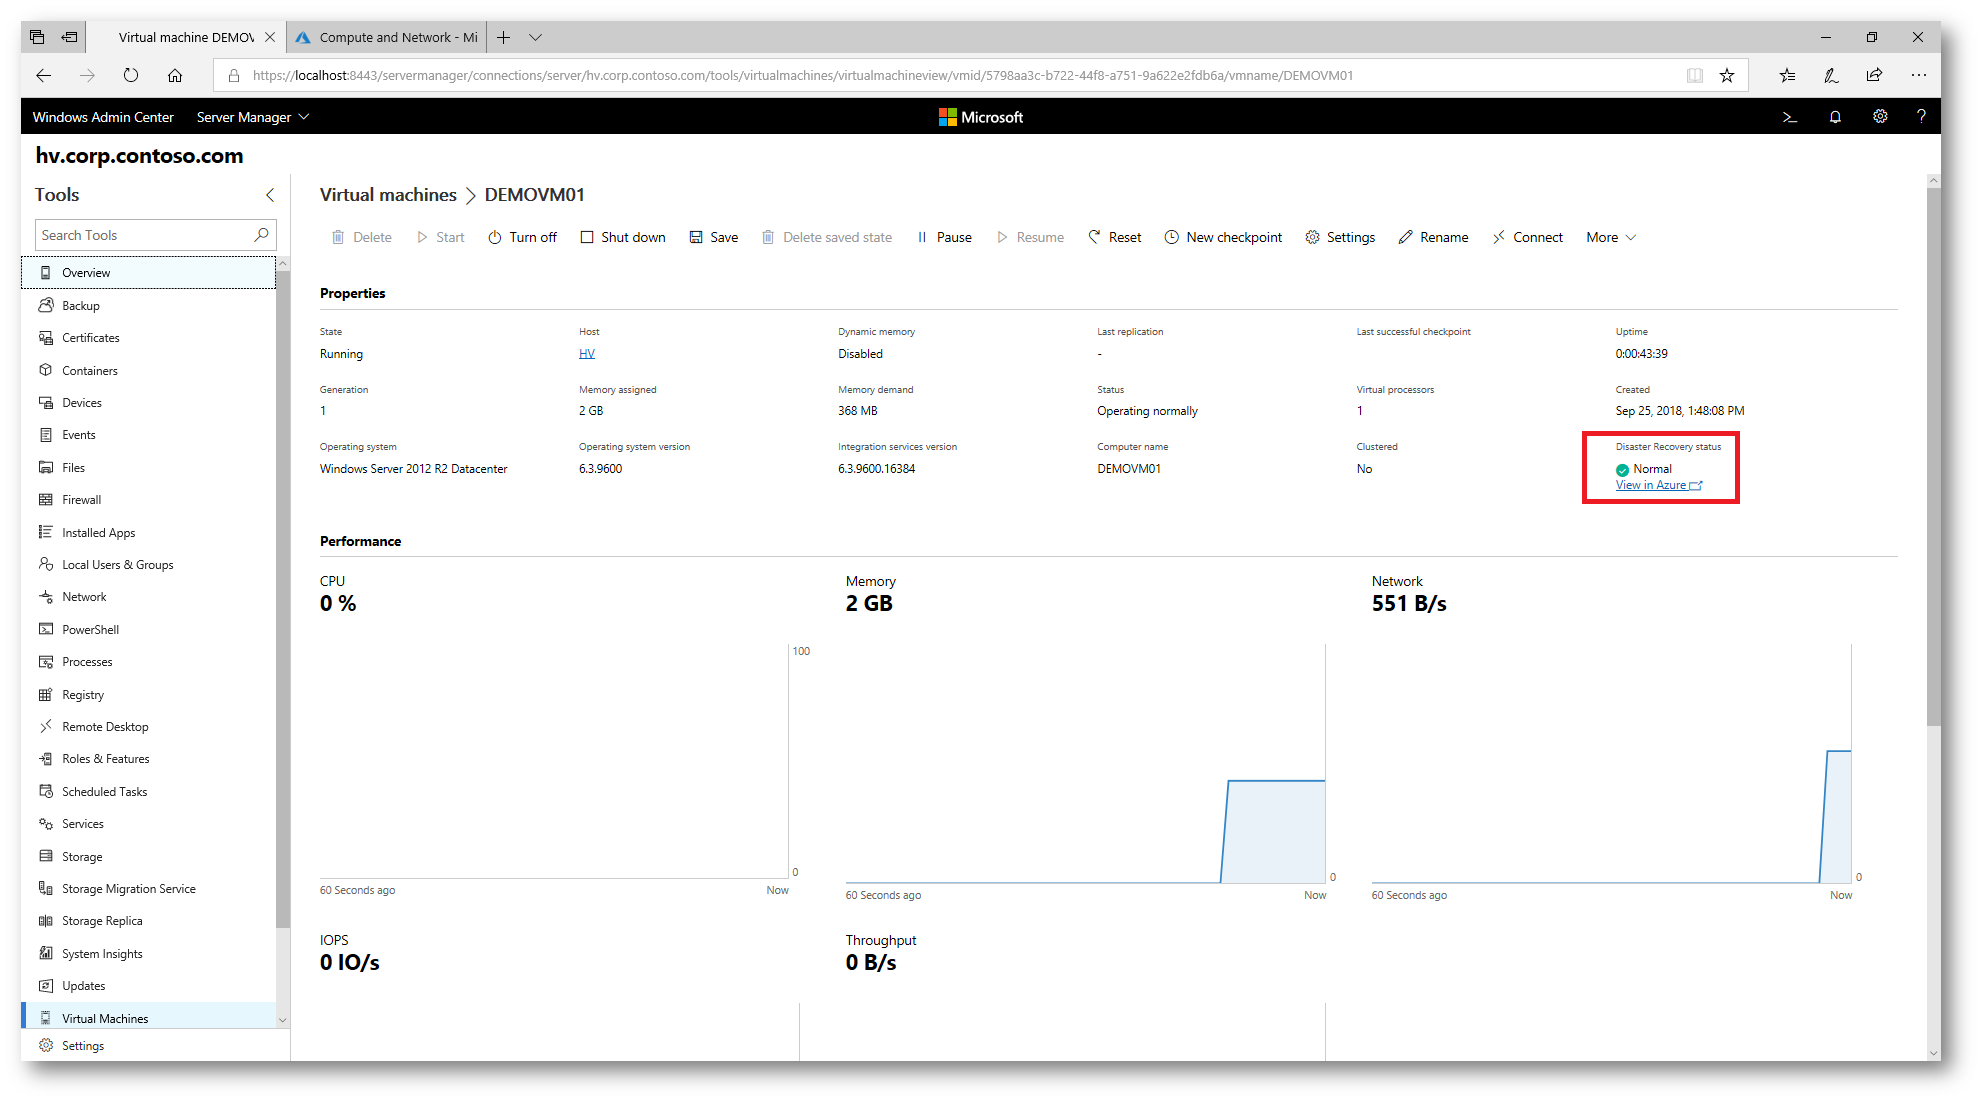The width and height of the screenshot is (1983, 1103).
Task: Turn off the virtual machine
Action: pyautogui.click(x=522, y=237)
